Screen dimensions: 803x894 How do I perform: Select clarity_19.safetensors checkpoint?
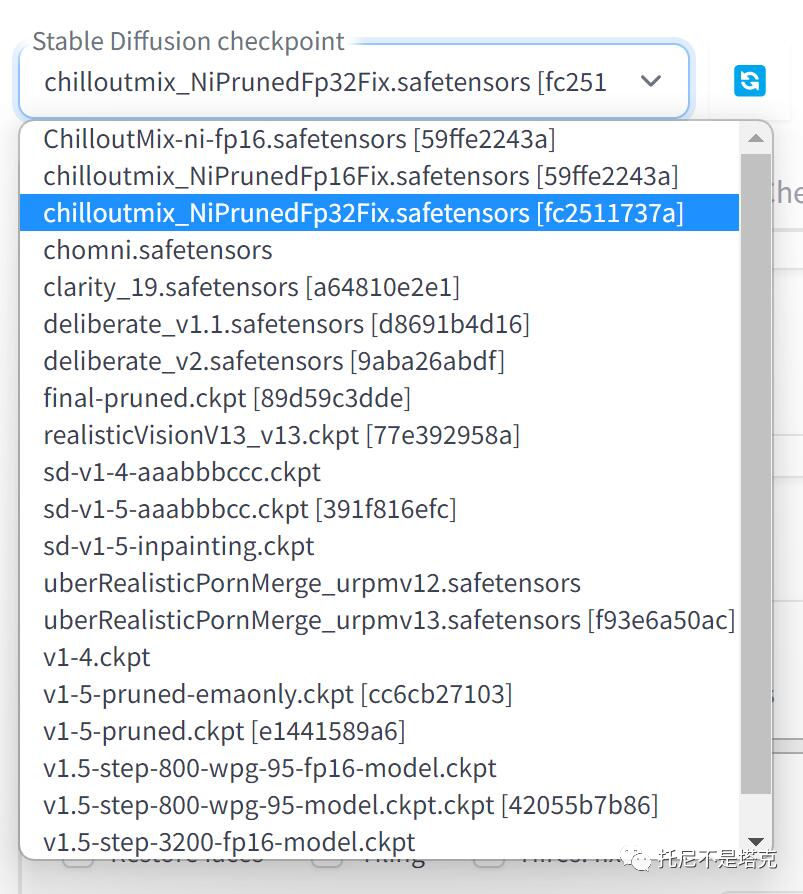pyautogui.click(x=379, y=287)
